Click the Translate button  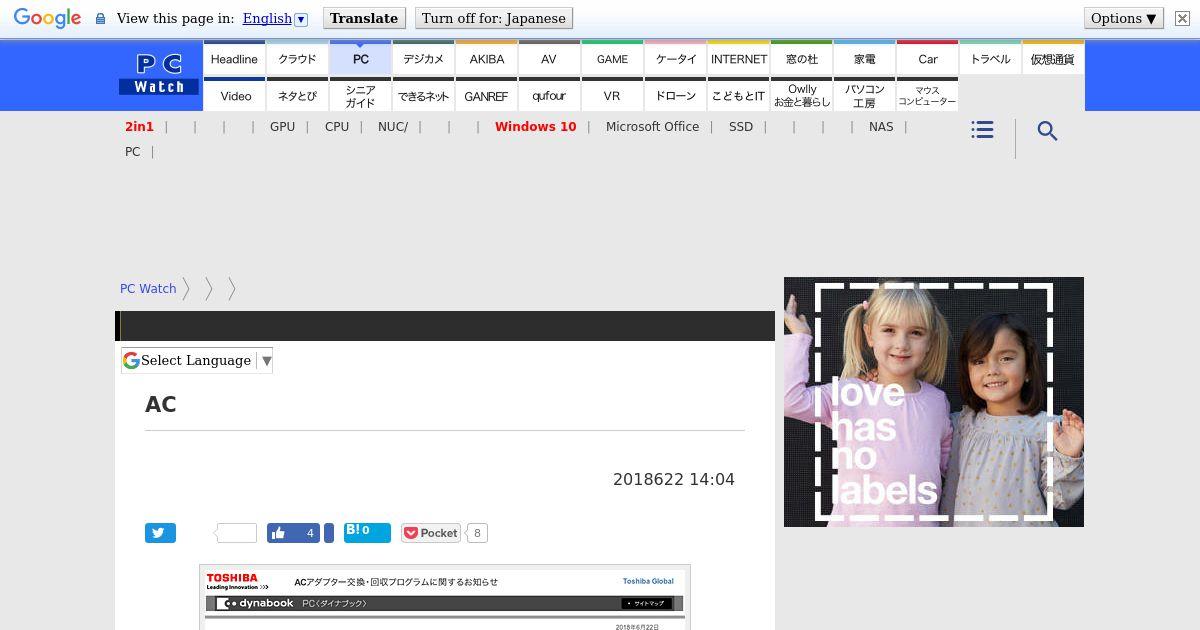pyautogui.click(x=364, y=18)
